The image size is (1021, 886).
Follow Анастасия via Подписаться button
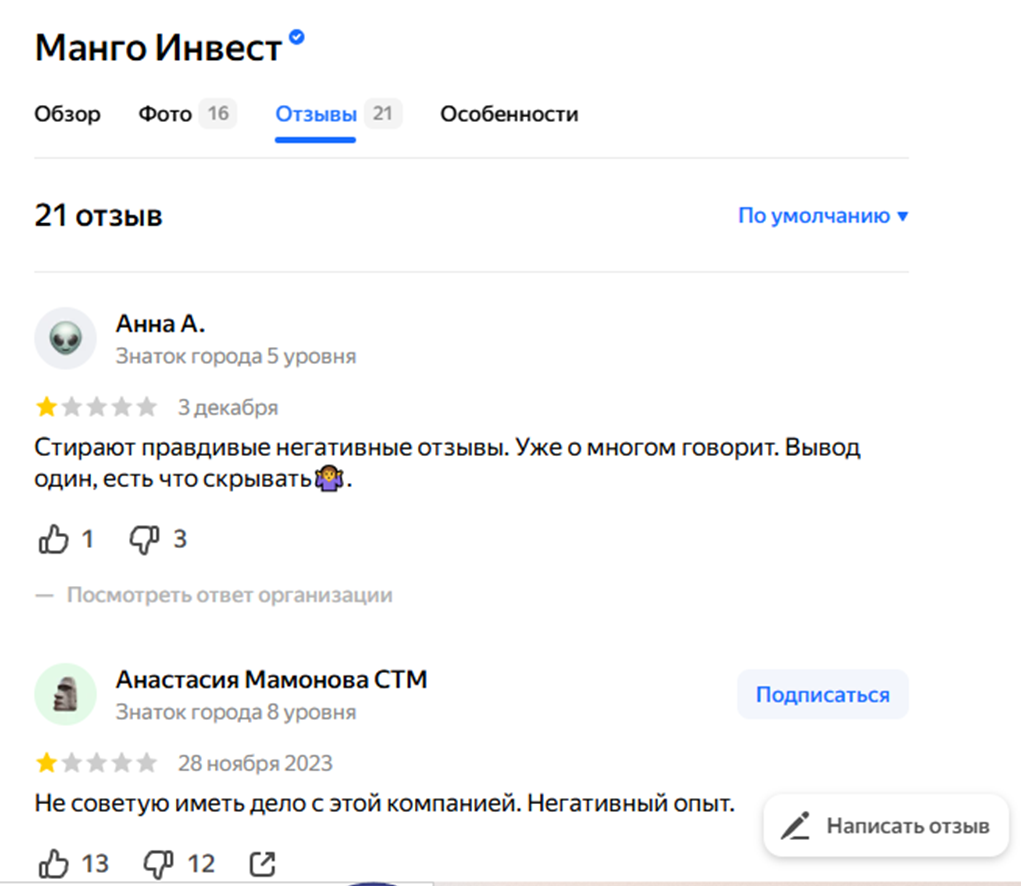822,693
